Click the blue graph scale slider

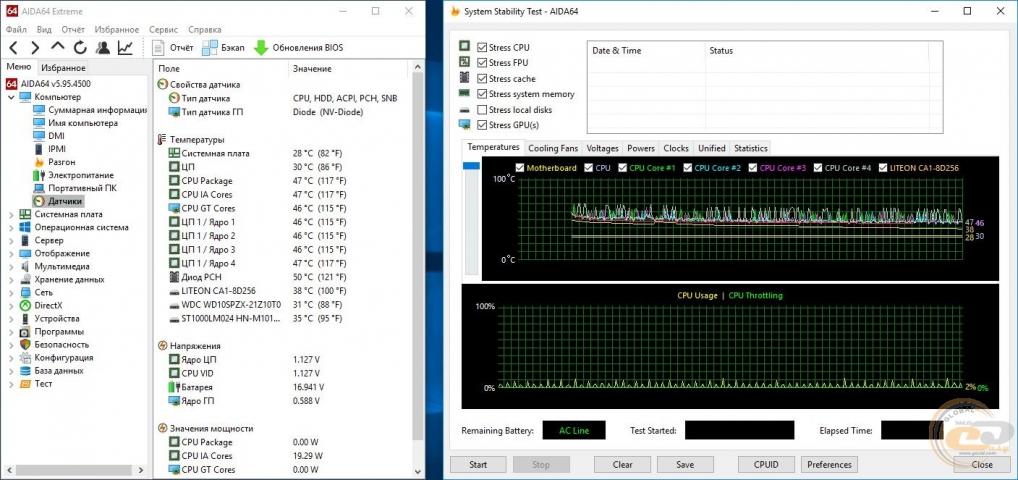click(x=471, y=166)
